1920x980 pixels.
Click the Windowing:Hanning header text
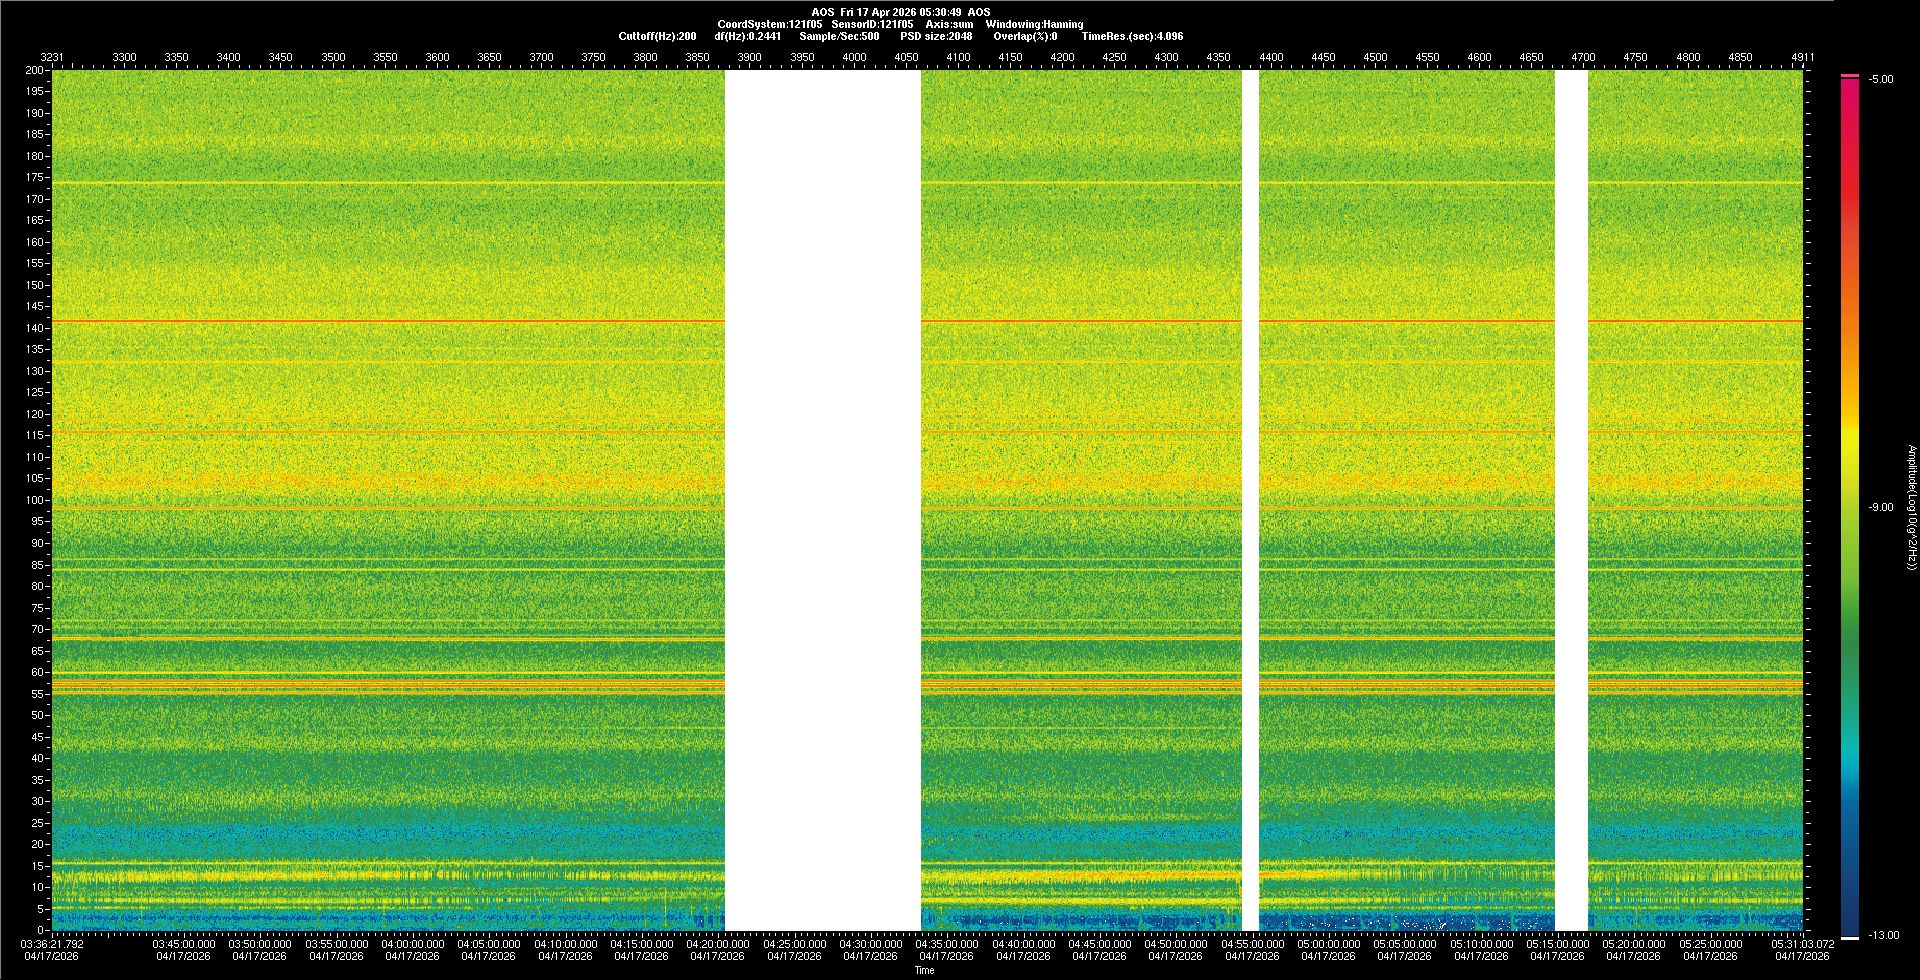pos(1033,24)
